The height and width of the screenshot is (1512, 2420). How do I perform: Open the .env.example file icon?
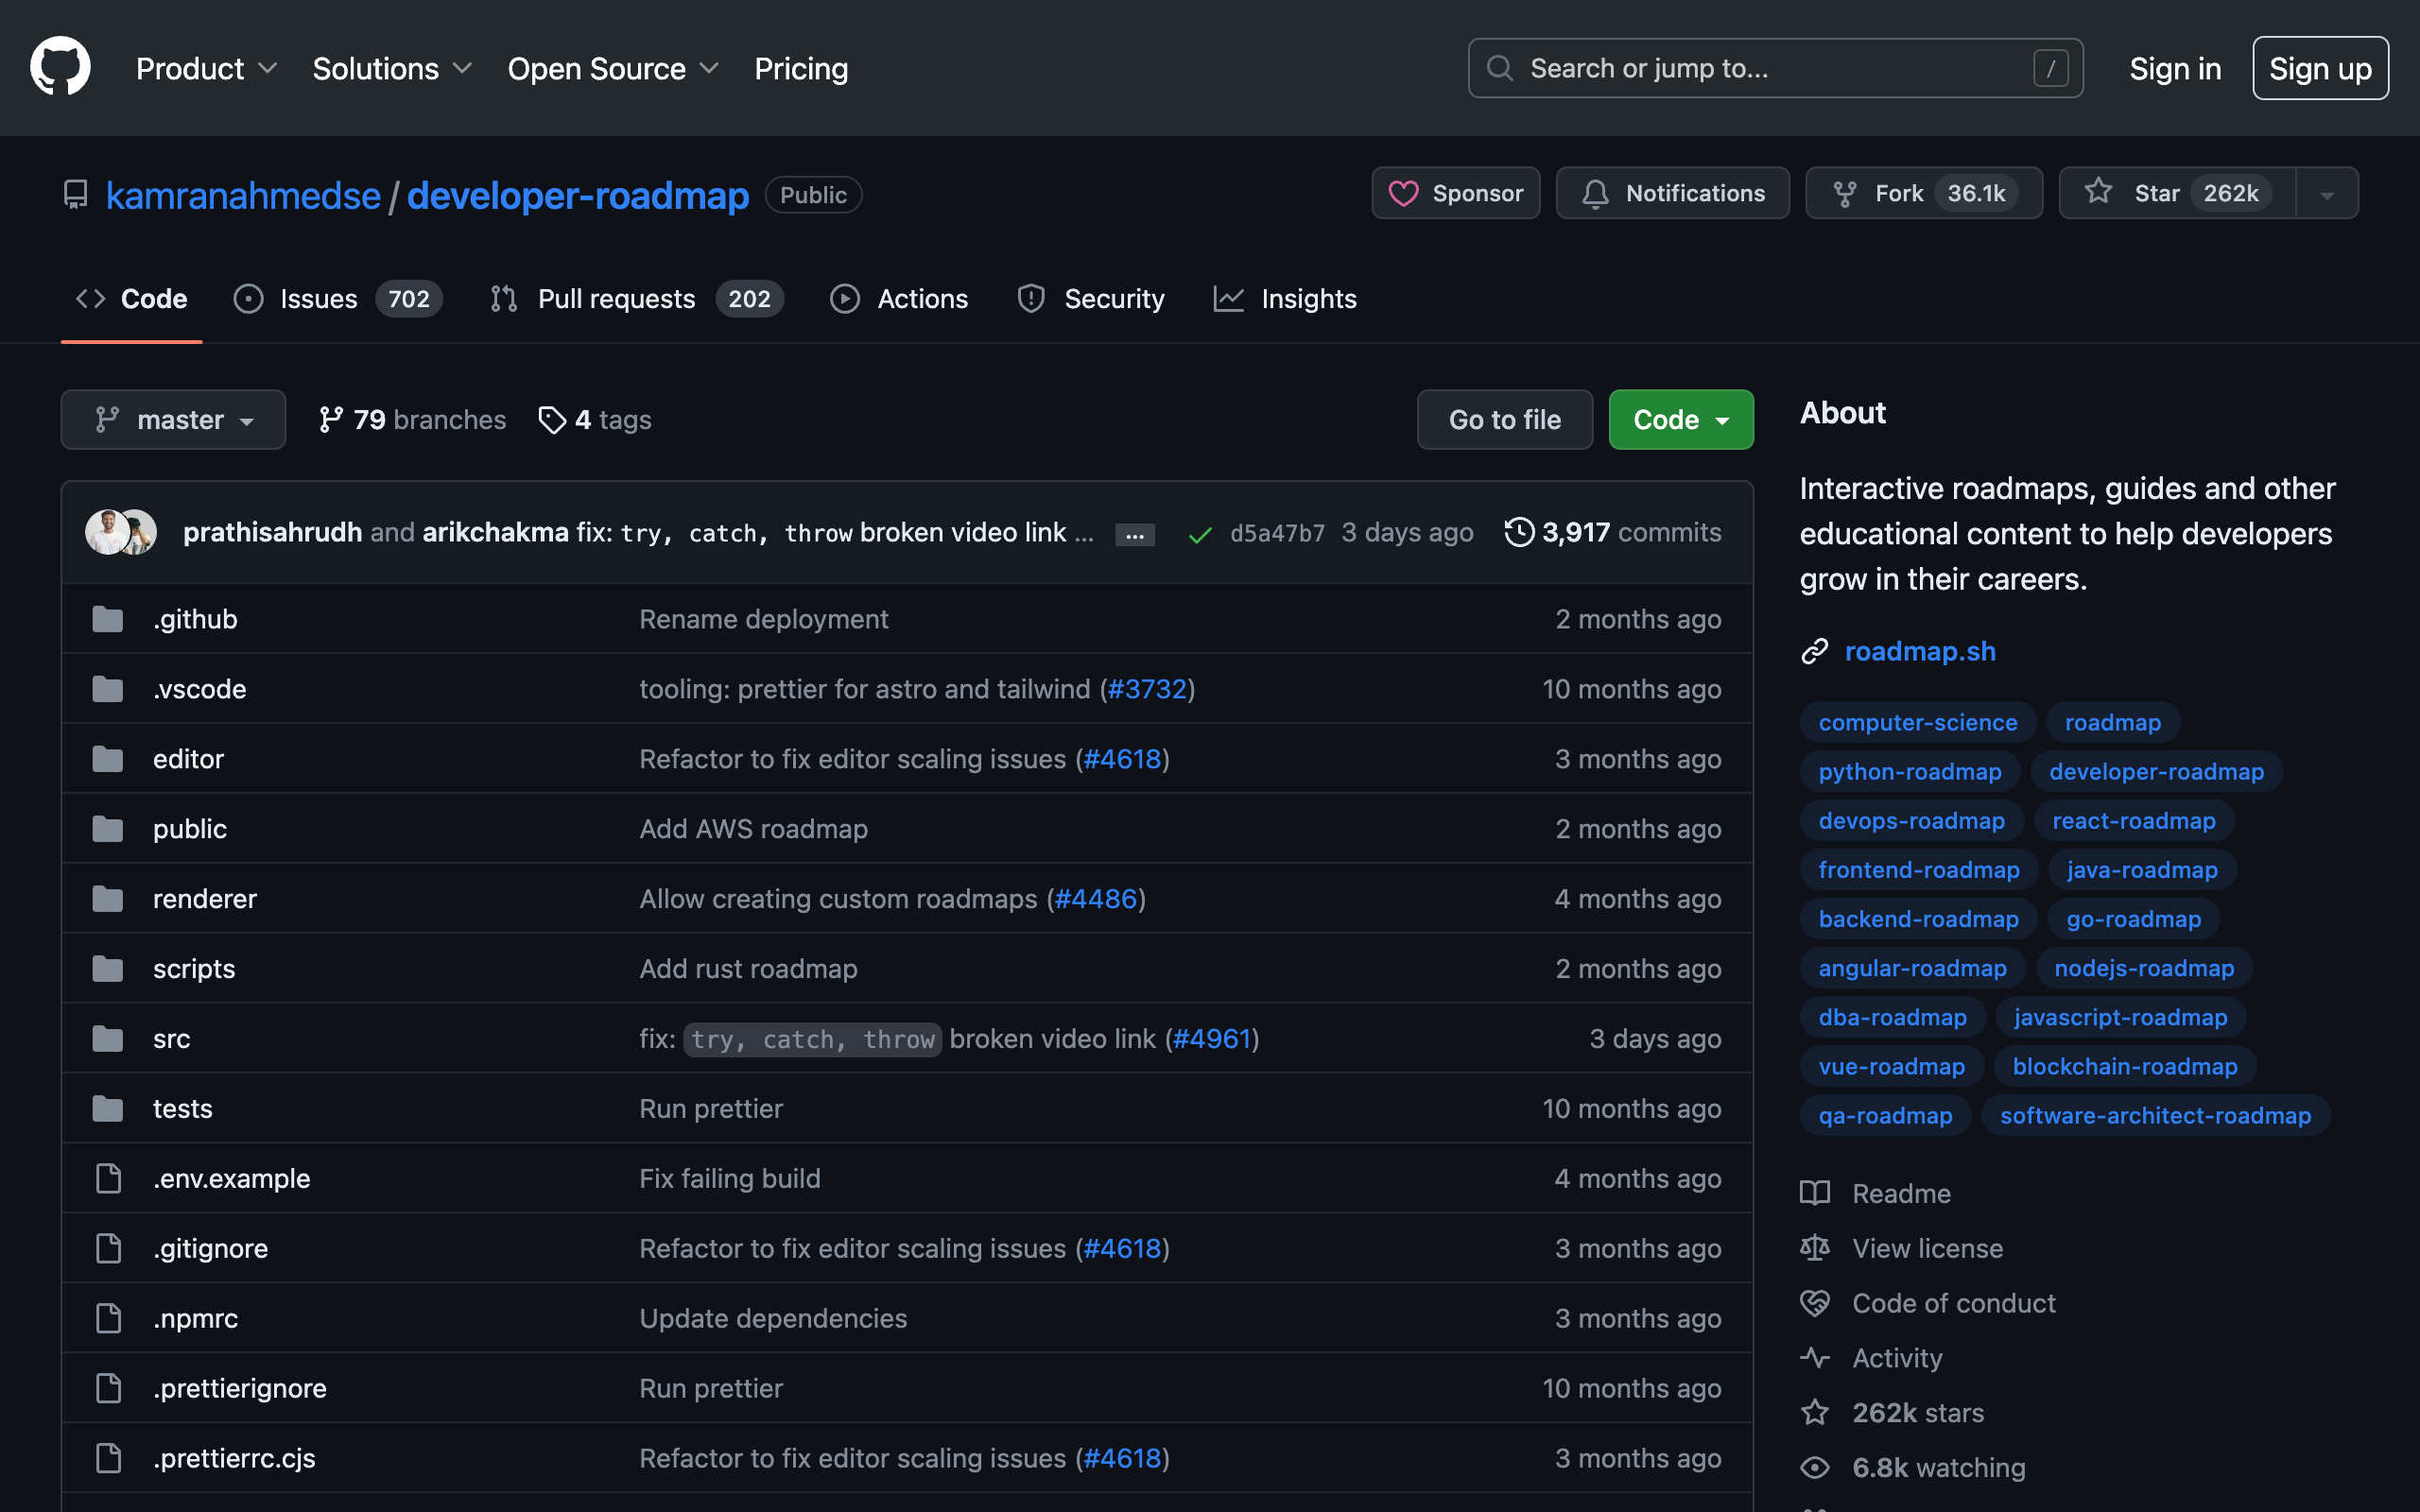(x=108, y=1179)
